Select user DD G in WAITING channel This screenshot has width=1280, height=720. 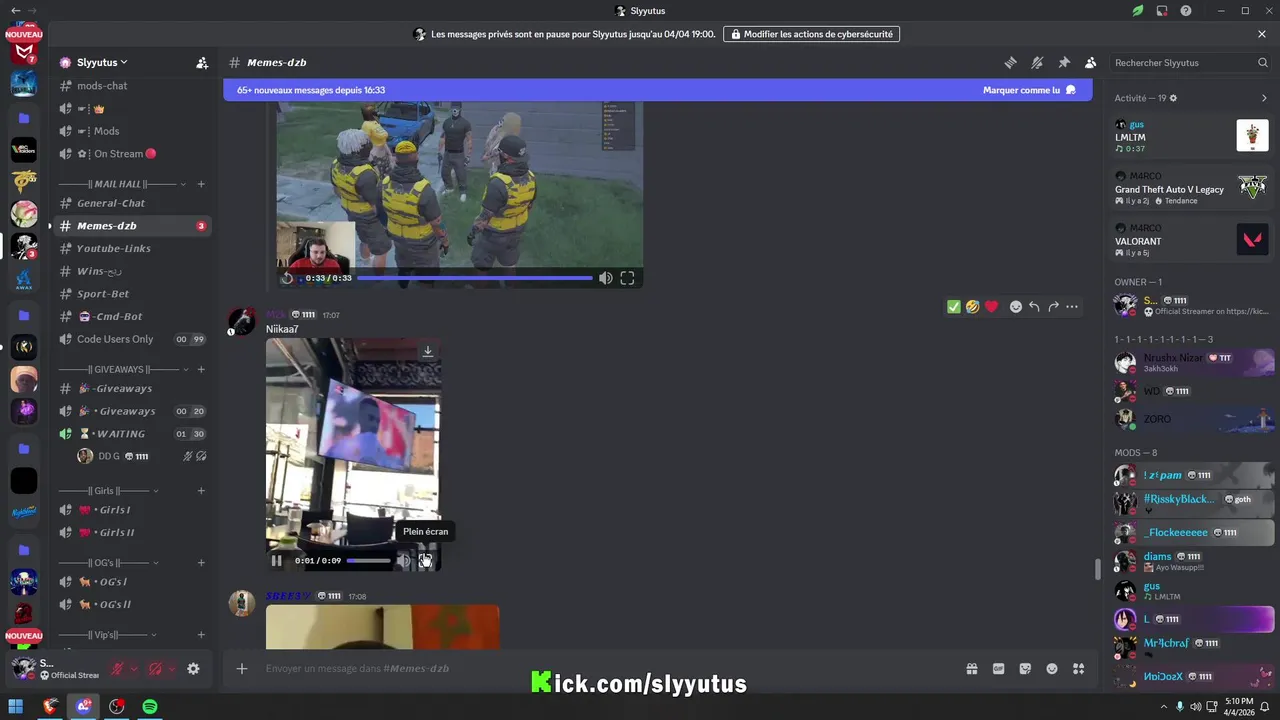[142, 456]
